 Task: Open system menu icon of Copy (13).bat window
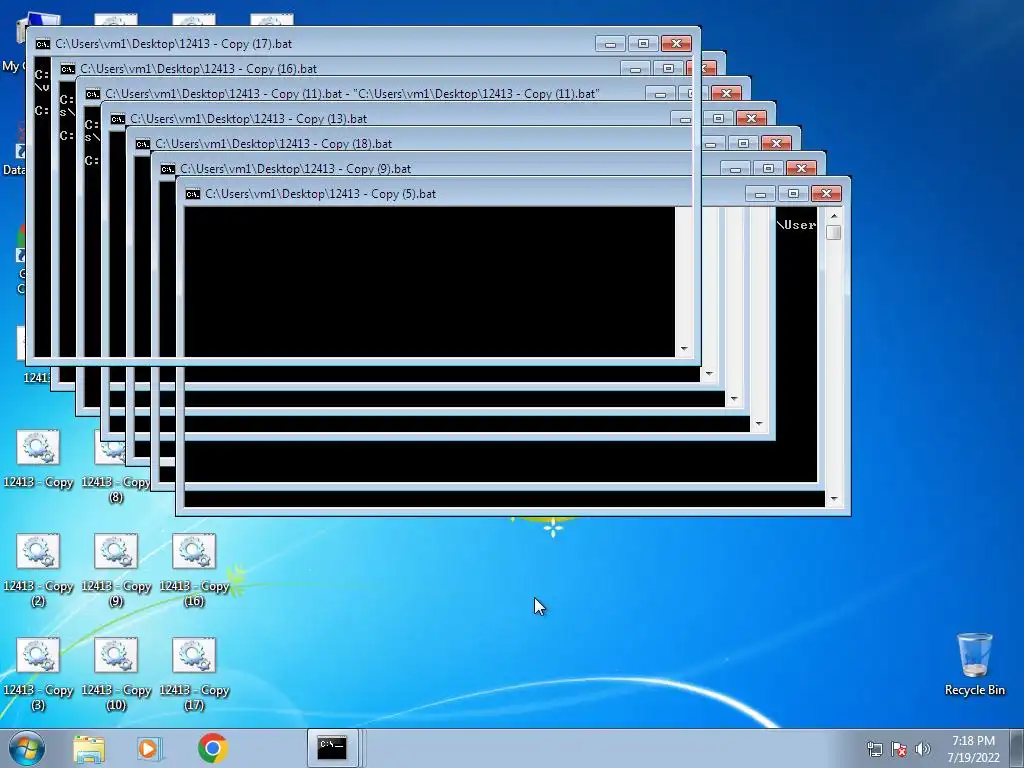pos(118,119)
